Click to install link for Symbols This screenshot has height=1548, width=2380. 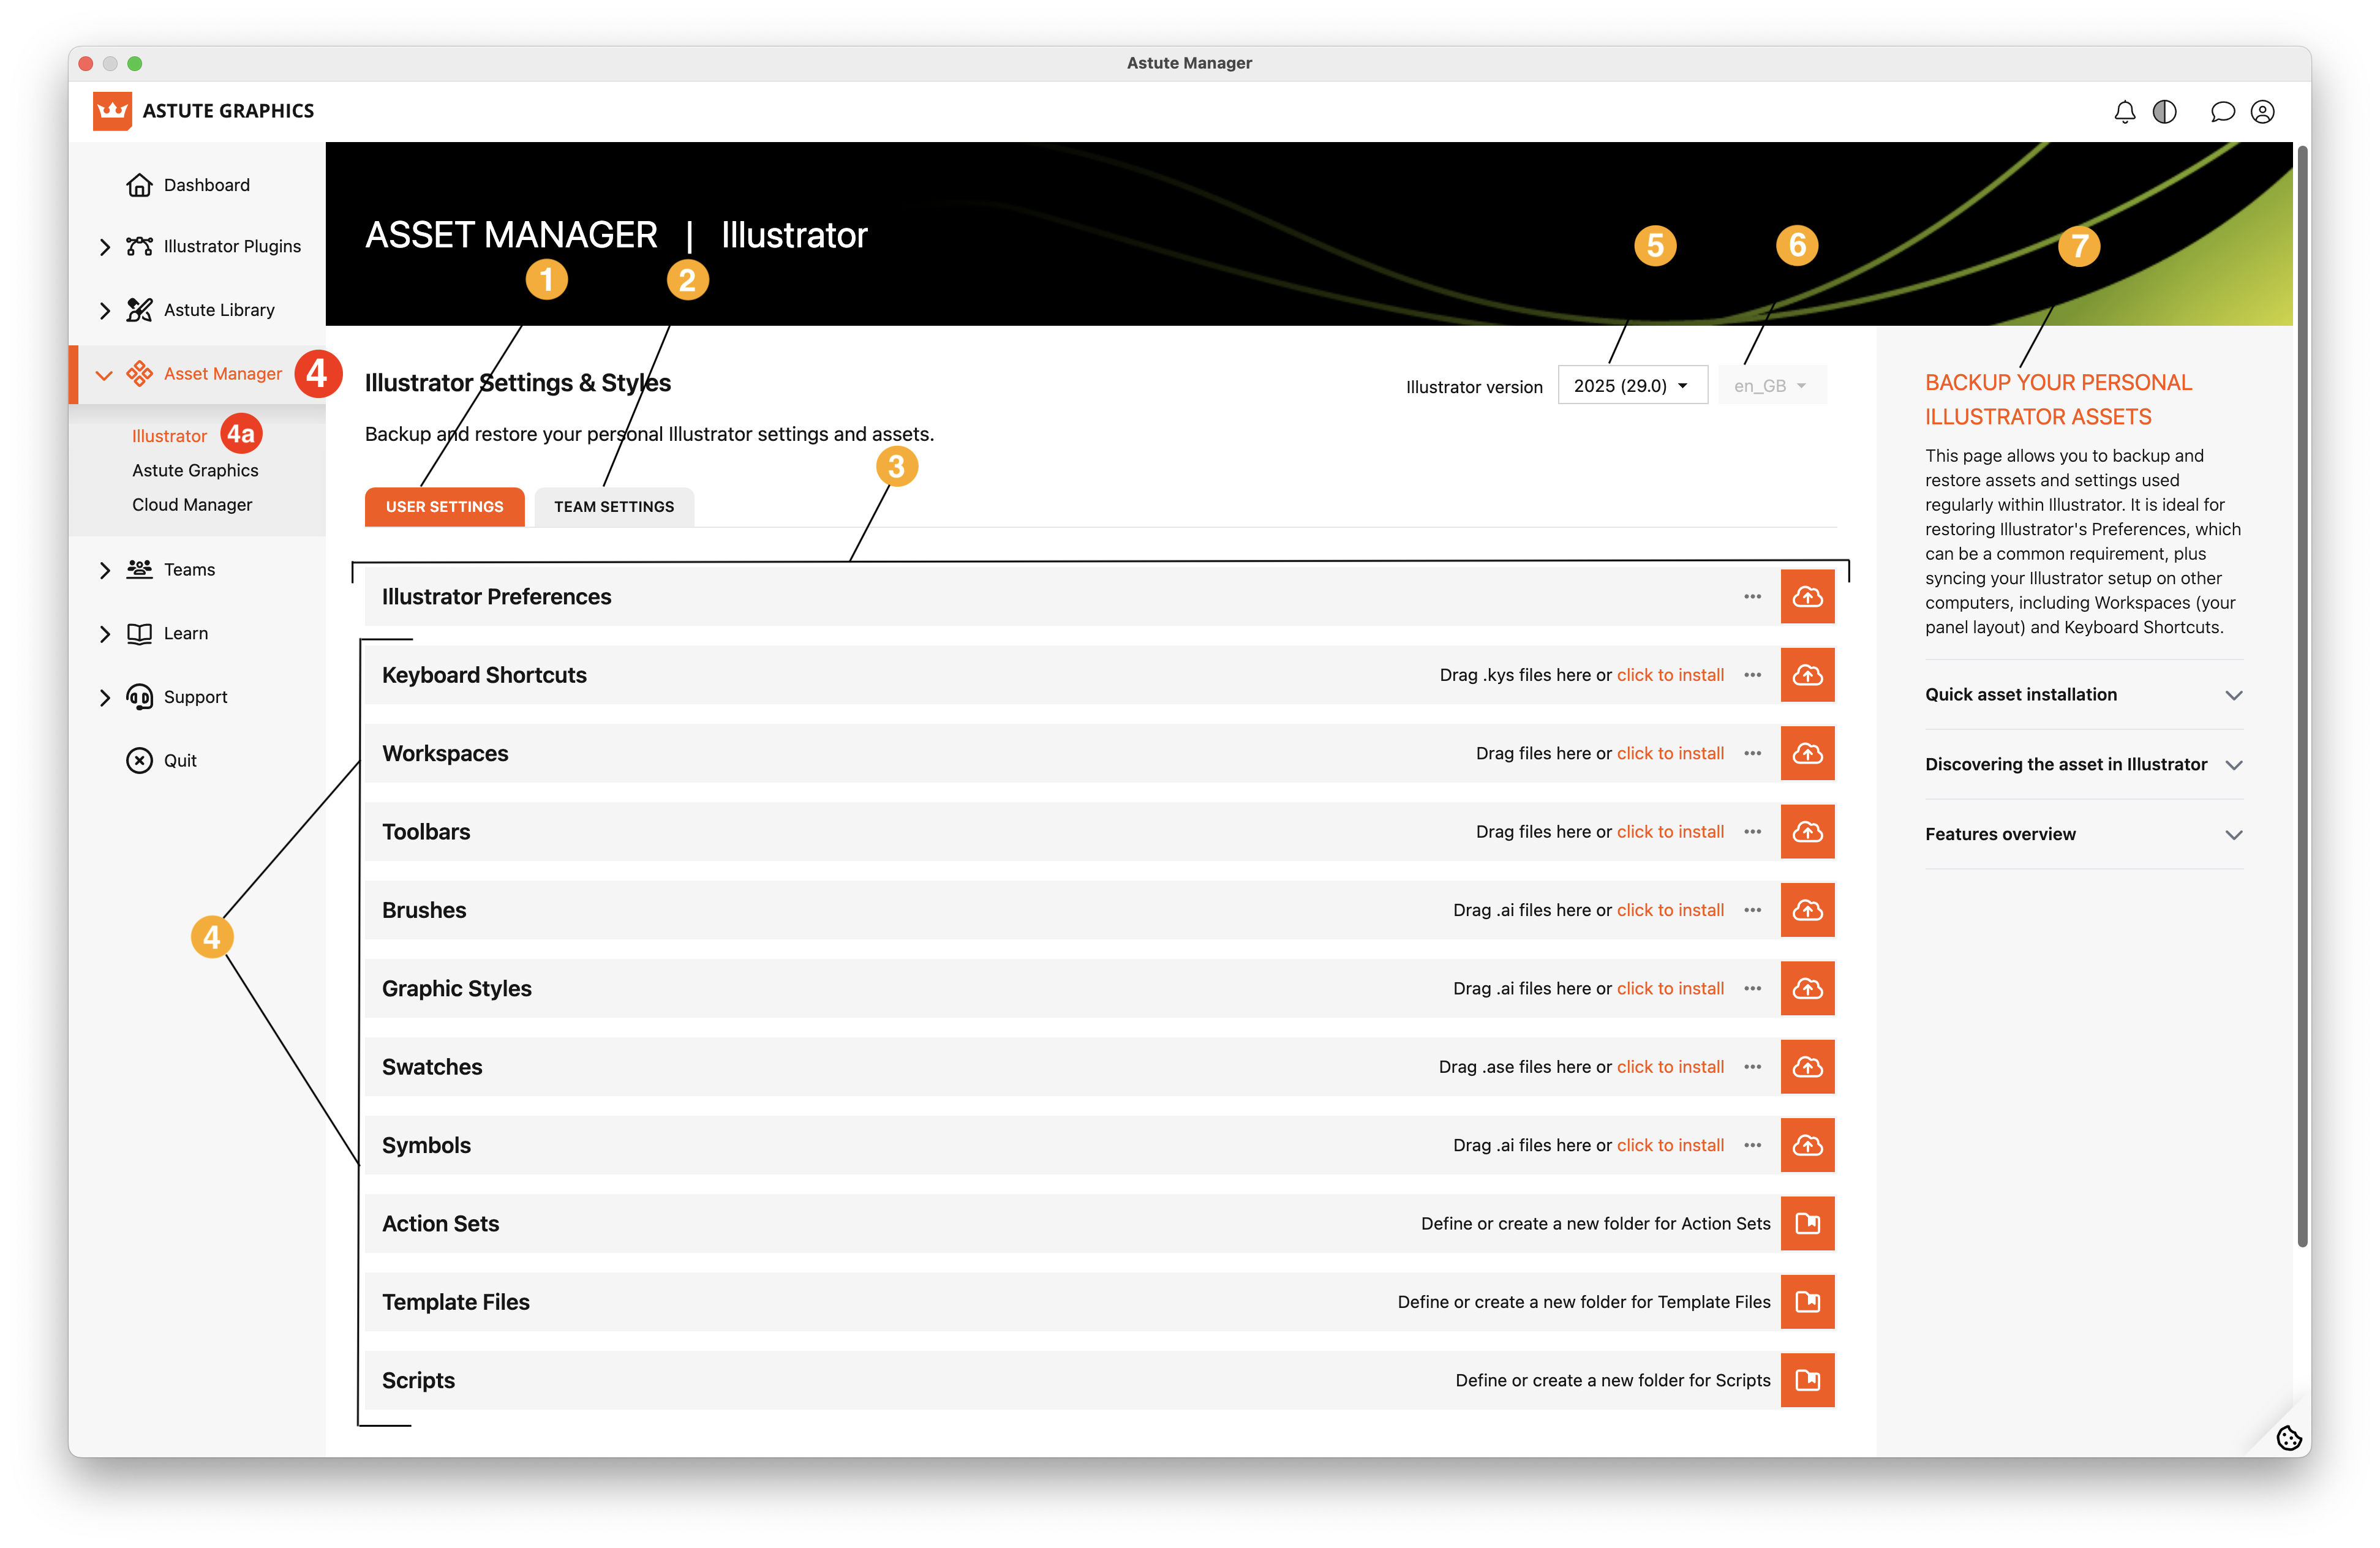1670,1145
